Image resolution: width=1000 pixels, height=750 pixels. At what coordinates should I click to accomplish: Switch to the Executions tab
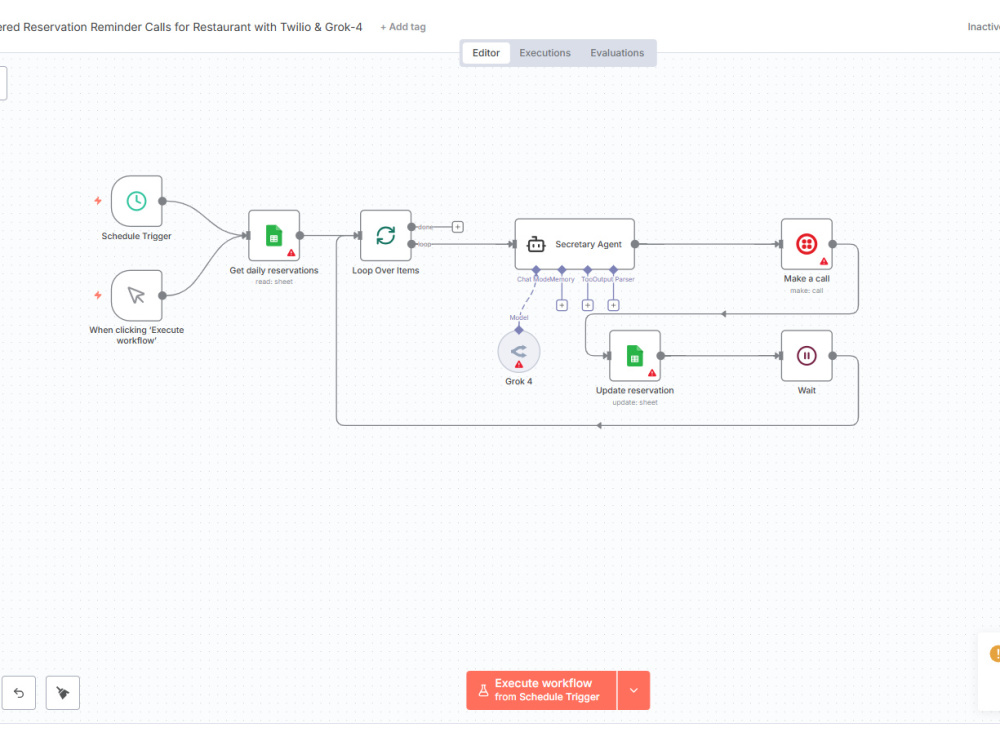(x=545, y=53)
